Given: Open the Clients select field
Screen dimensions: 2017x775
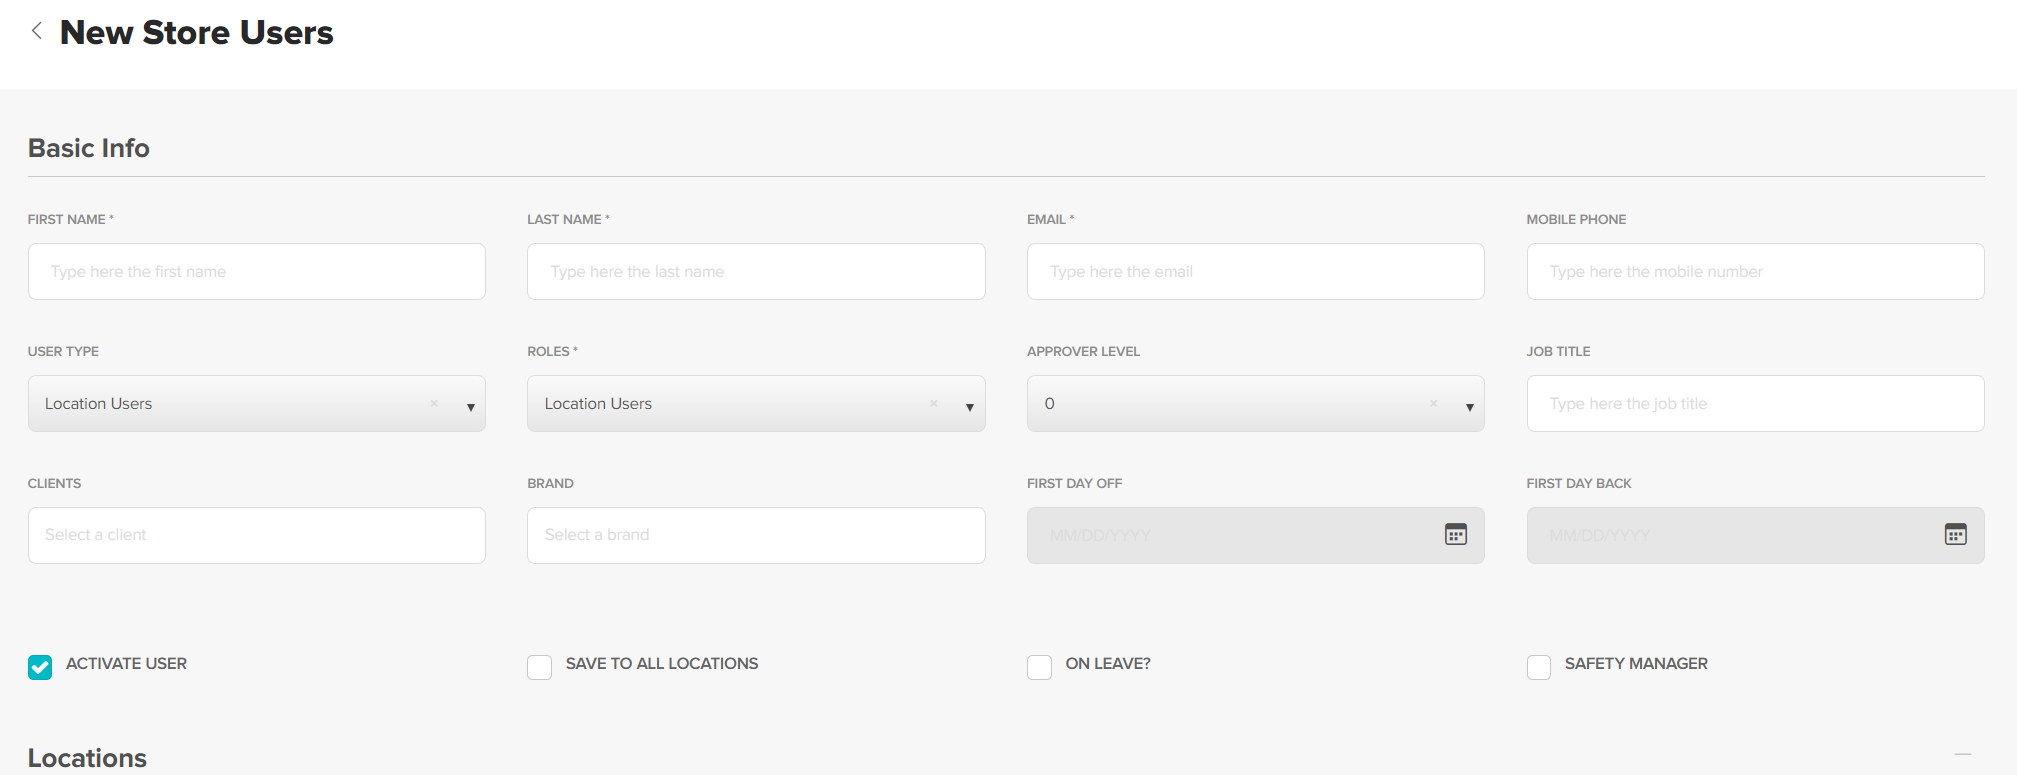Looking at the screenshot, I should click(256, 535).
